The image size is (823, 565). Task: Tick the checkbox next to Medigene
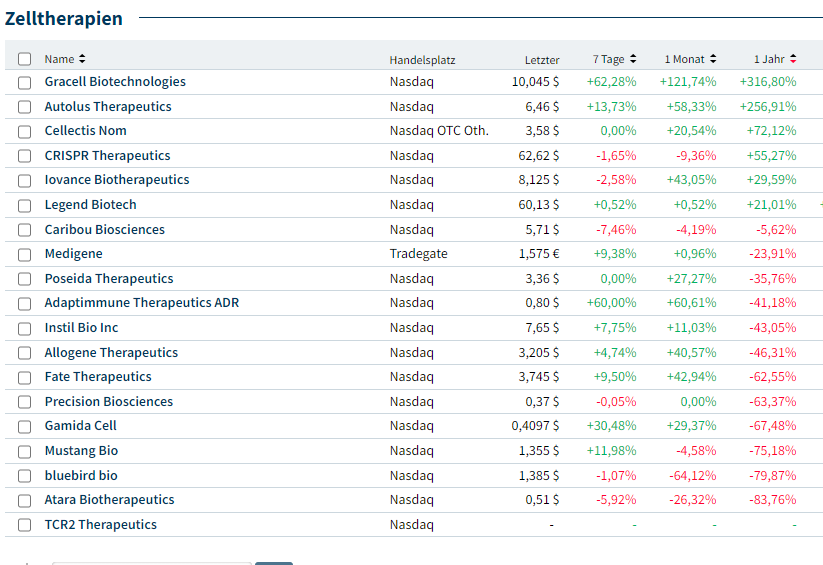point(25,254)
